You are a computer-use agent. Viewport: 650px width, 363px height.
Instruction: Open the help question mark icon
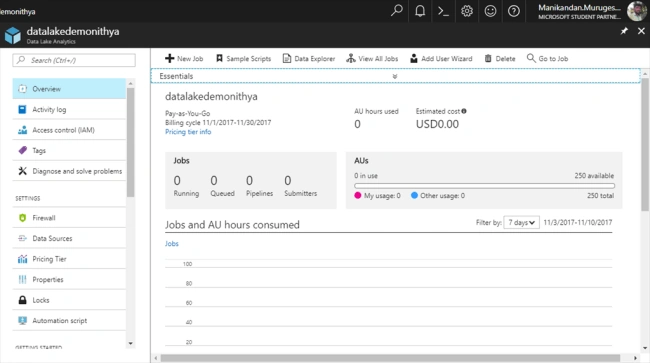[514, 11]
